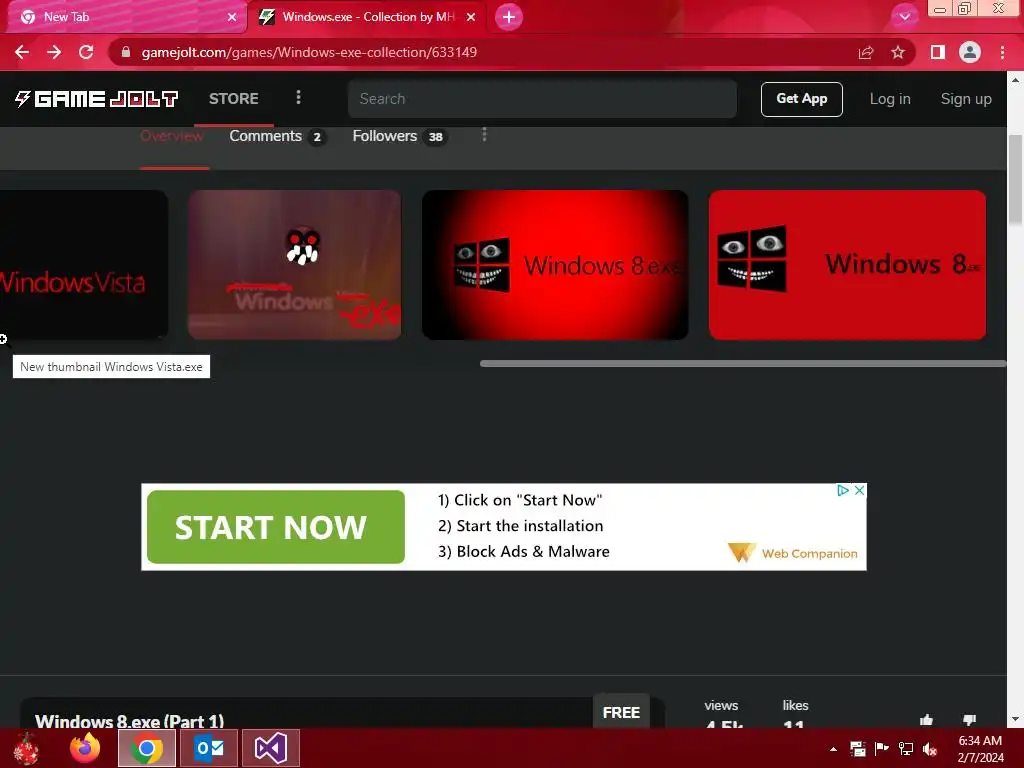The width and height of the screenshot is (1024, 768).
Task: Open the Comments tab
Action: point(278,136)
